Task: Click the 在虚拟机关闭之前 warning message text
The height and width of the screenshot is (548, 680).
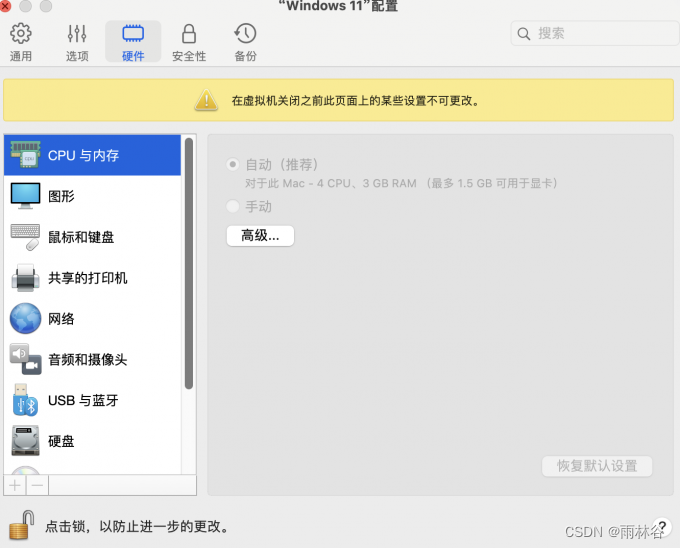Action: pos(356,101)
